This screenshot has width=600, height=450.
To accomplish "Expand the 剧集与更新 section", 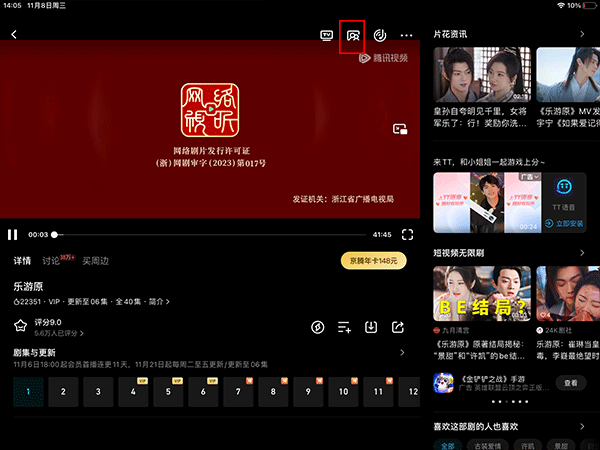I will pos(402,352).
